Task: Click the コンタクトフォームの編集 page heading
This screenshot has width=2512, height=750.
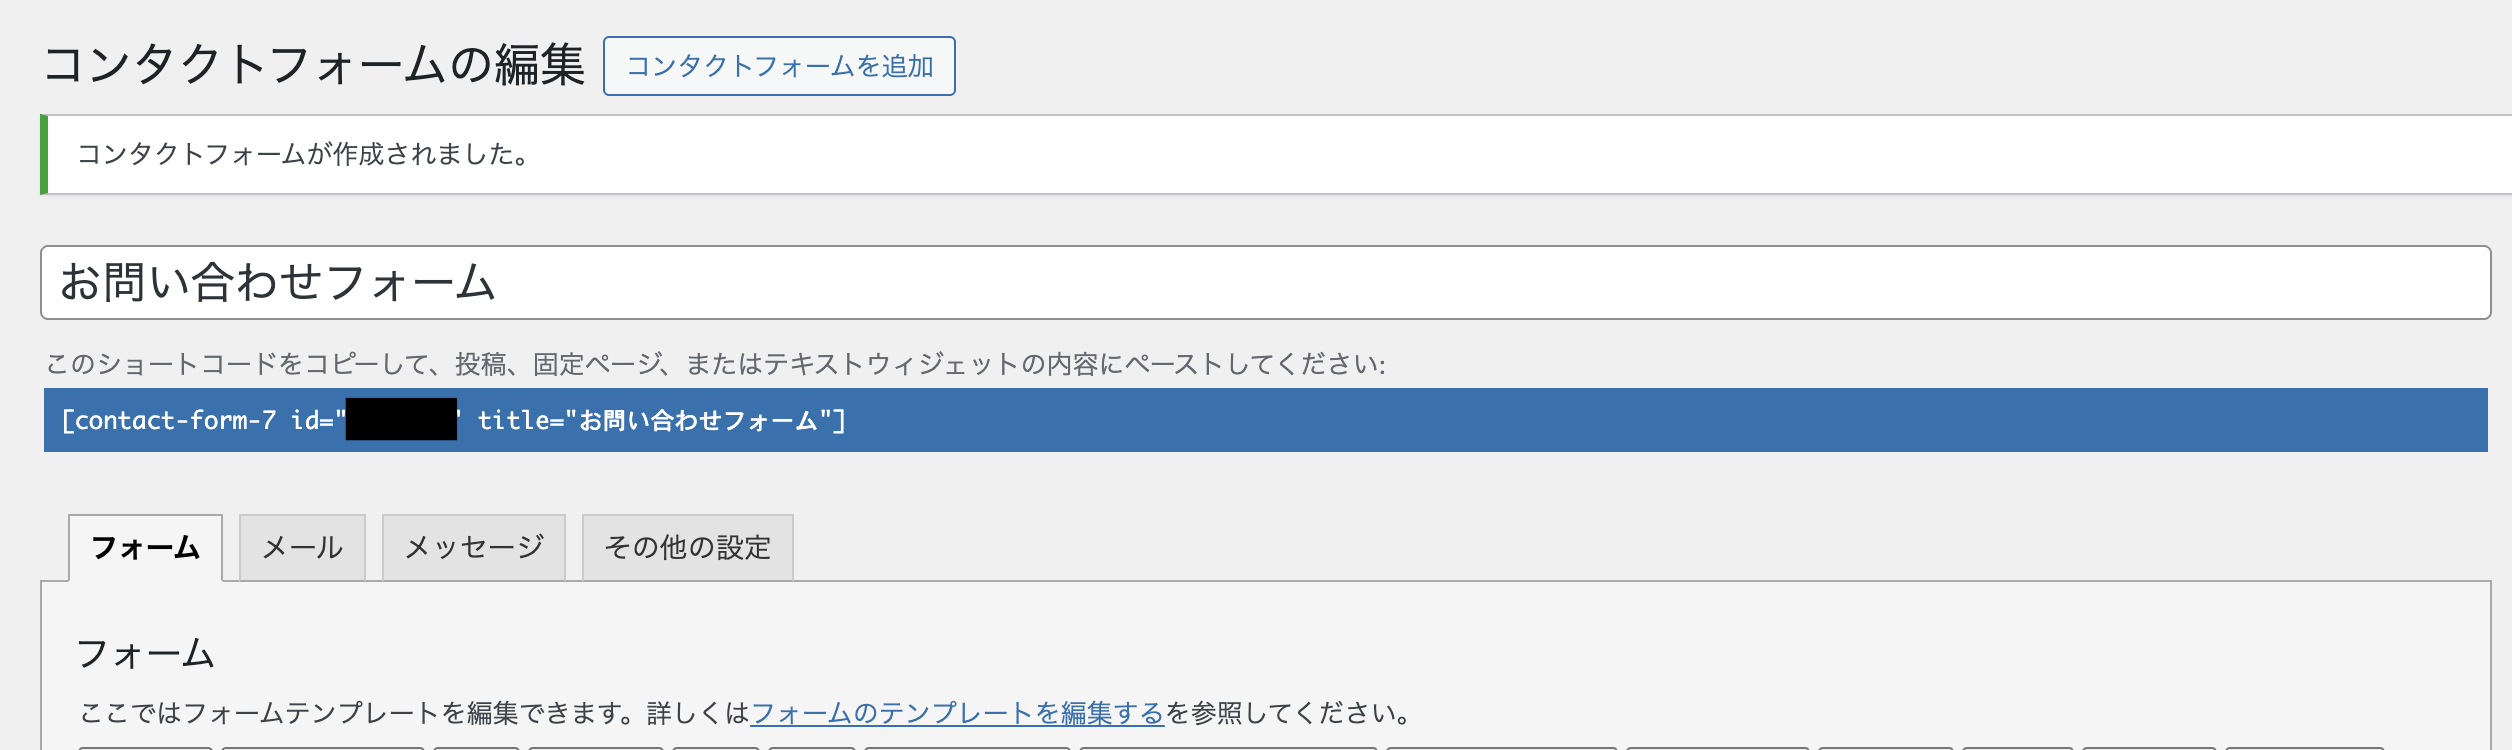Action: pyautogui.click(x=314, y=65)
